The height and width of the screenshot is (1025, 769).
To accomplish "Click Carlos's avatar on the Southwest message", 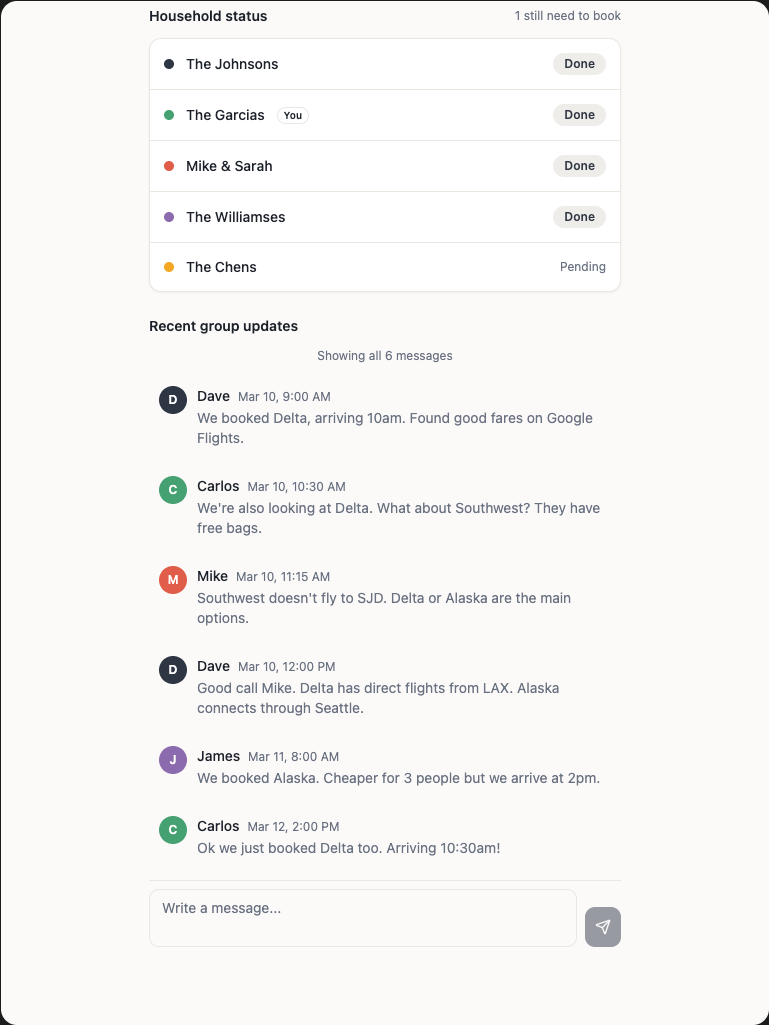I will click(x=173, y=490).
